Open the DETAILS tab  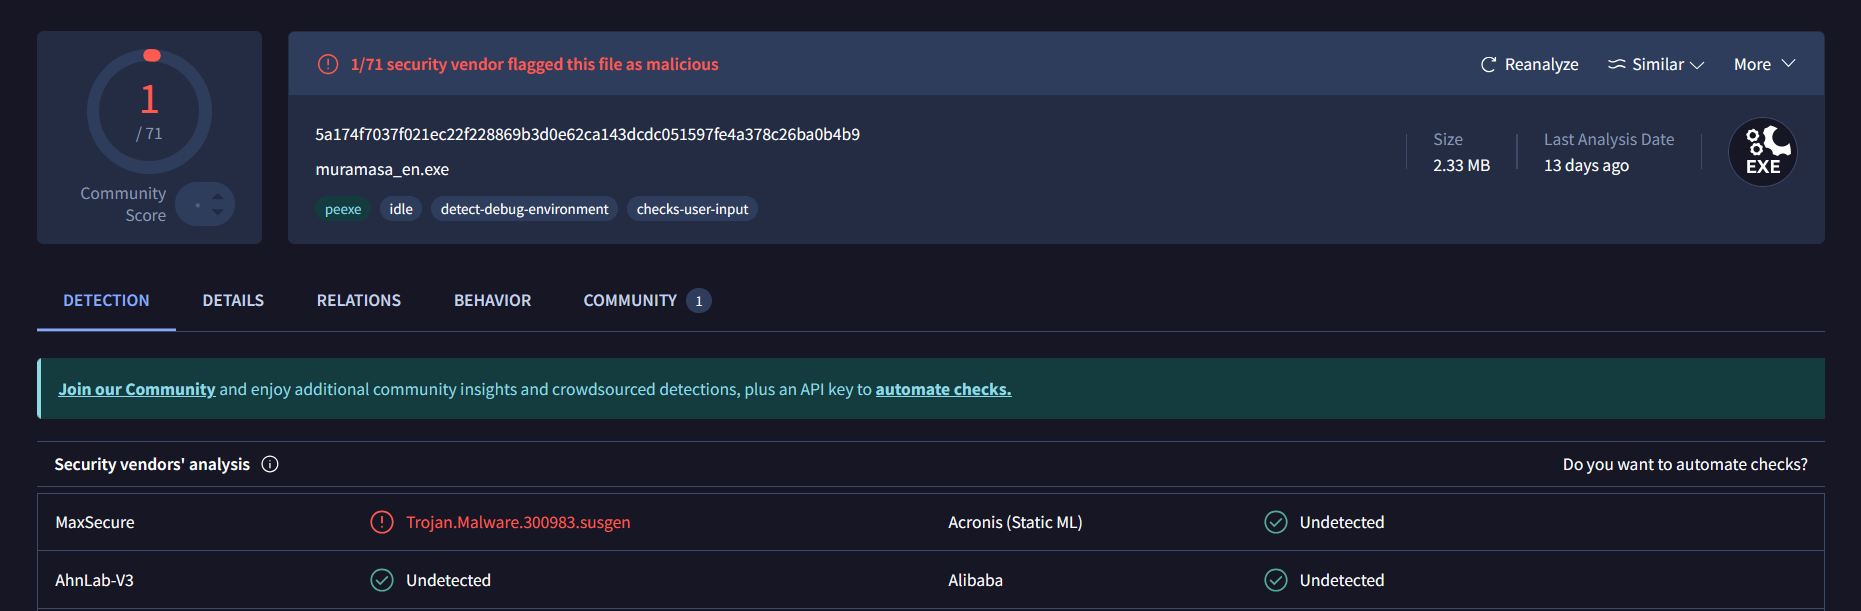click(233, 300)
